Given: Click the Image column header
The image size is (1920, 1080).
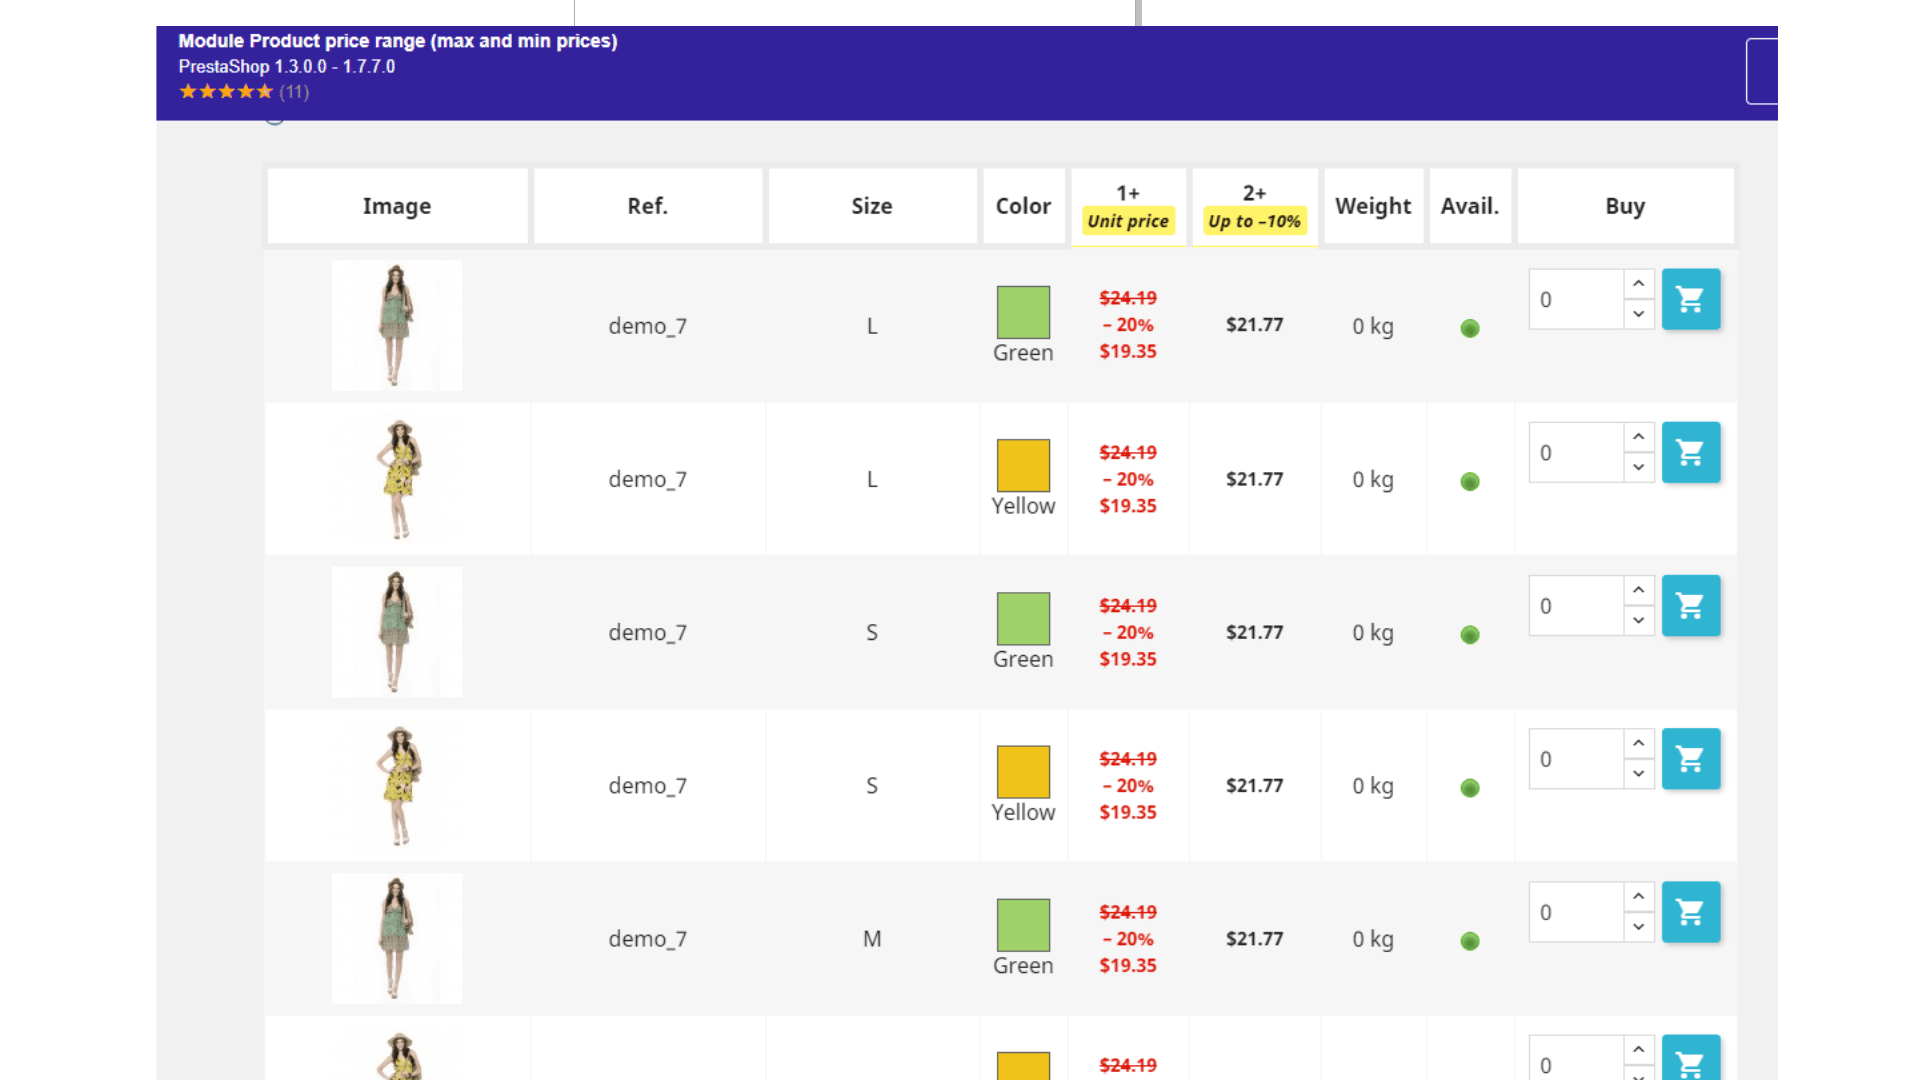Looking at the screenshot, I should (397, 206).
